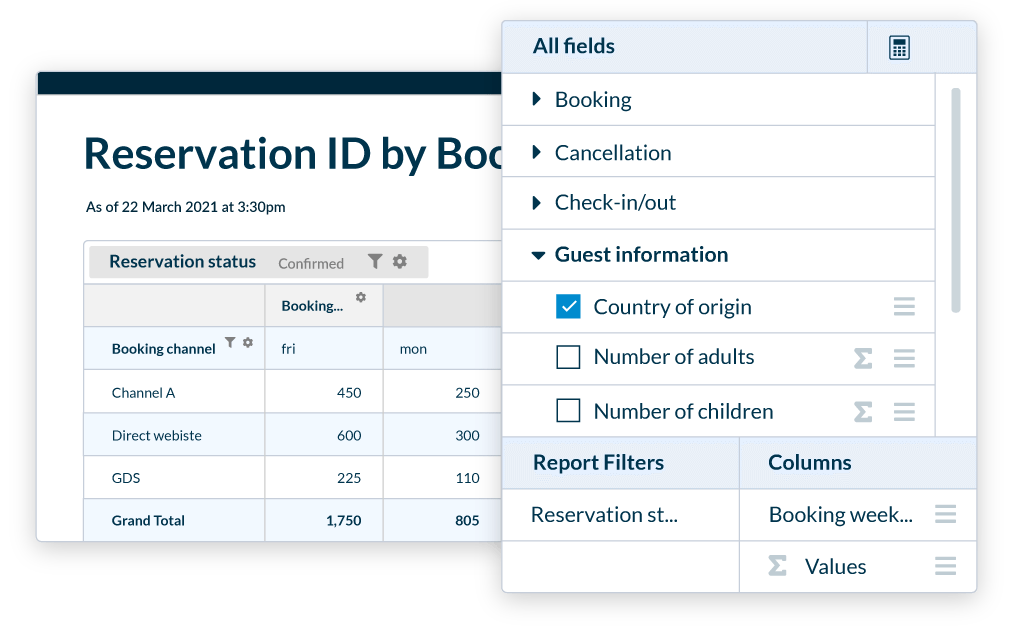This screenshot has width=1012, height=630.
Task: Click the 805 Grand Total cell
Action: (467, 521)
